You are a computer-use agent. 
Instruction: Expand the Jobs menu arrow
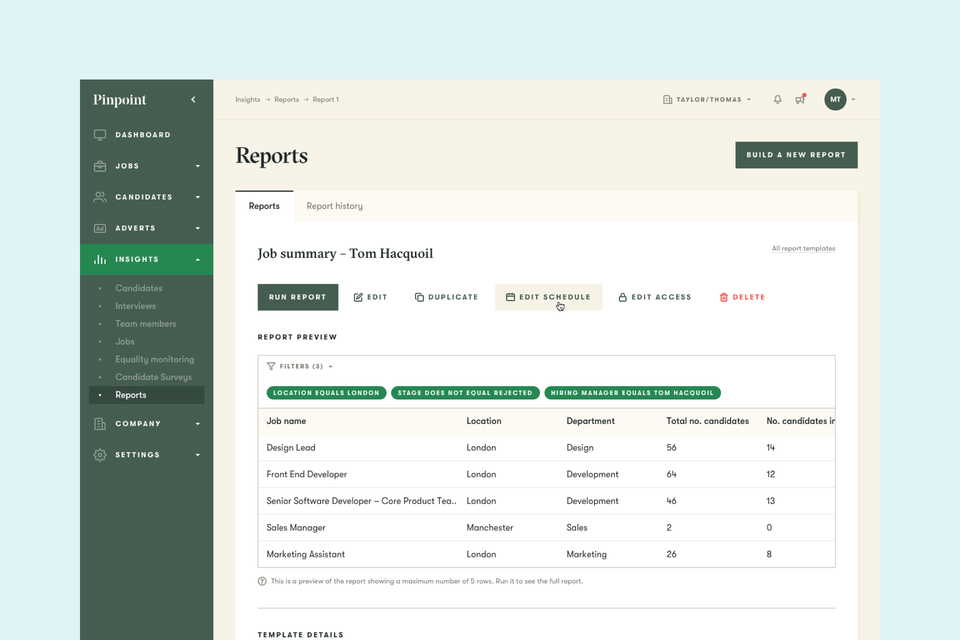click(x=198, y=166)
